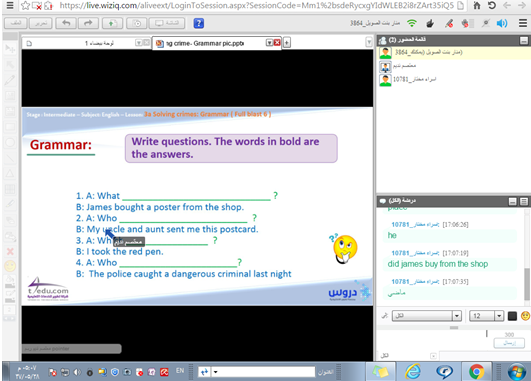Screen dimensions: 531x381
Task: Click the redo arrow in the toolbar
Action: [x=88, y=23]
